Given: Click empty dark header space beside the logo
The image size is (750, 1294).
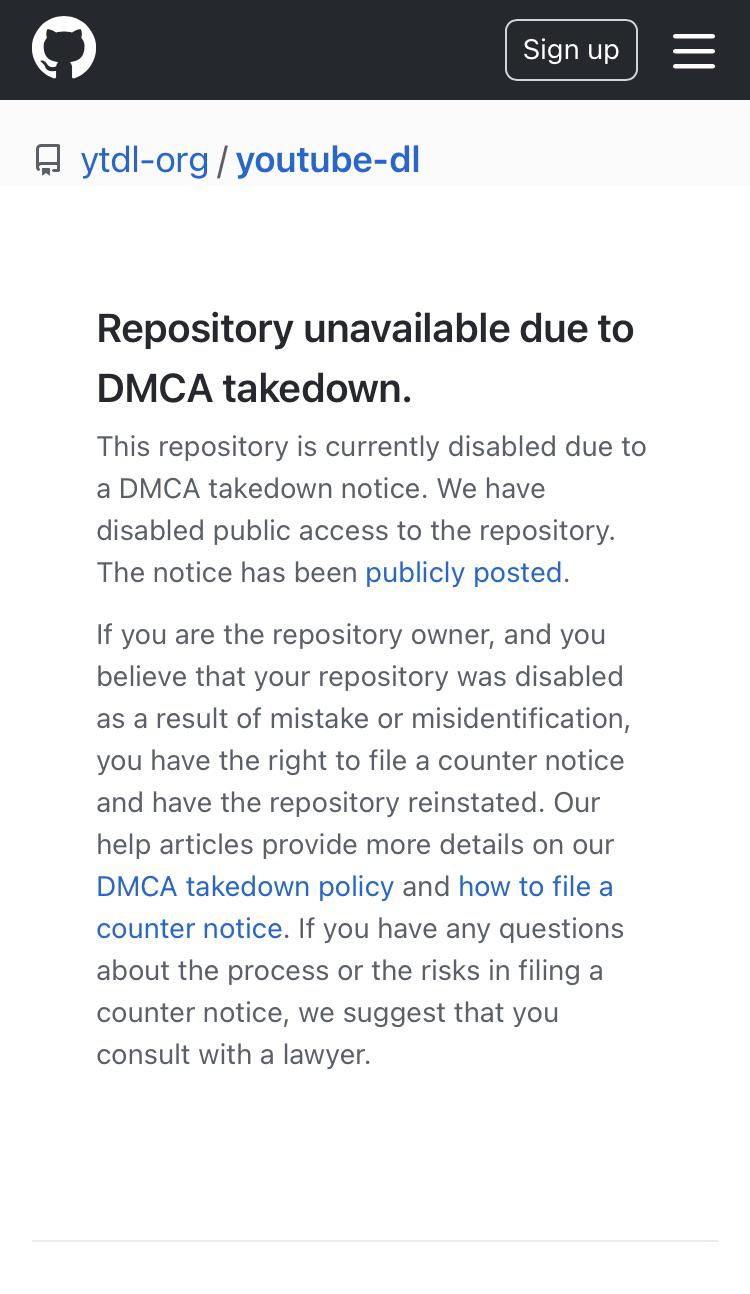Looking at the screenshot, I should tap(300, 50).
